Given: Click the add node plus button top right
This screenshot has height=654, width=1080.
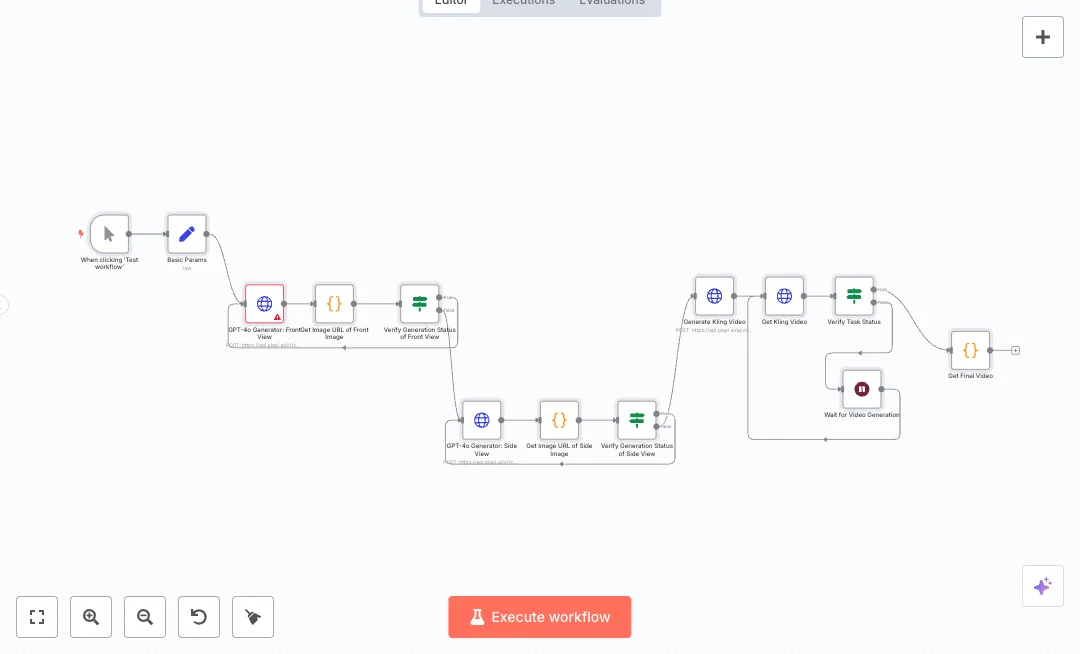Looking at the screenshot, I should pyautogui.click(x=1043, y=37).
